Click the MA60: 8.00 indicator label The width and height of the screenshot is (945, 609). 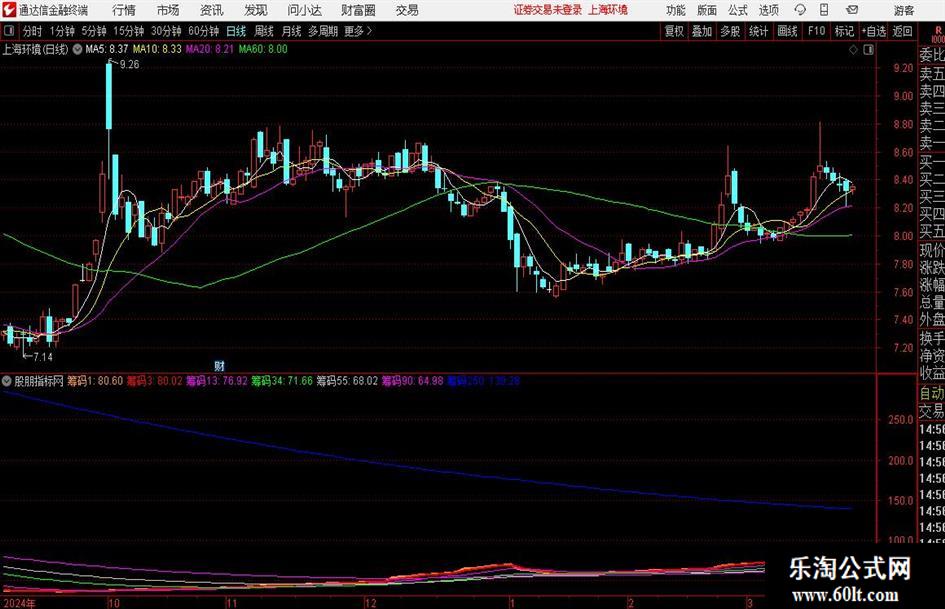[x=263, y=49]
